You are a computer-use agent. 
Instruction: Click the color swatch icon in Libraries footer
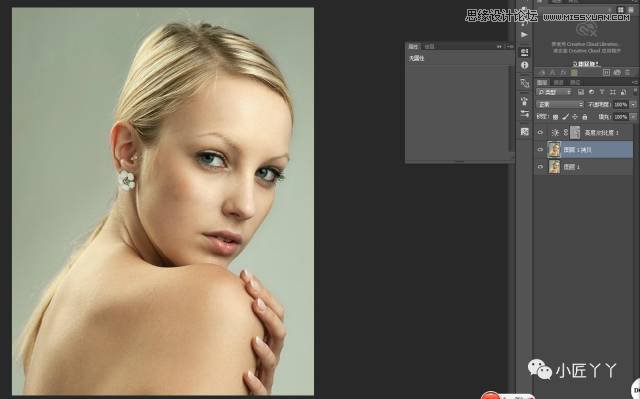(574, 72)
